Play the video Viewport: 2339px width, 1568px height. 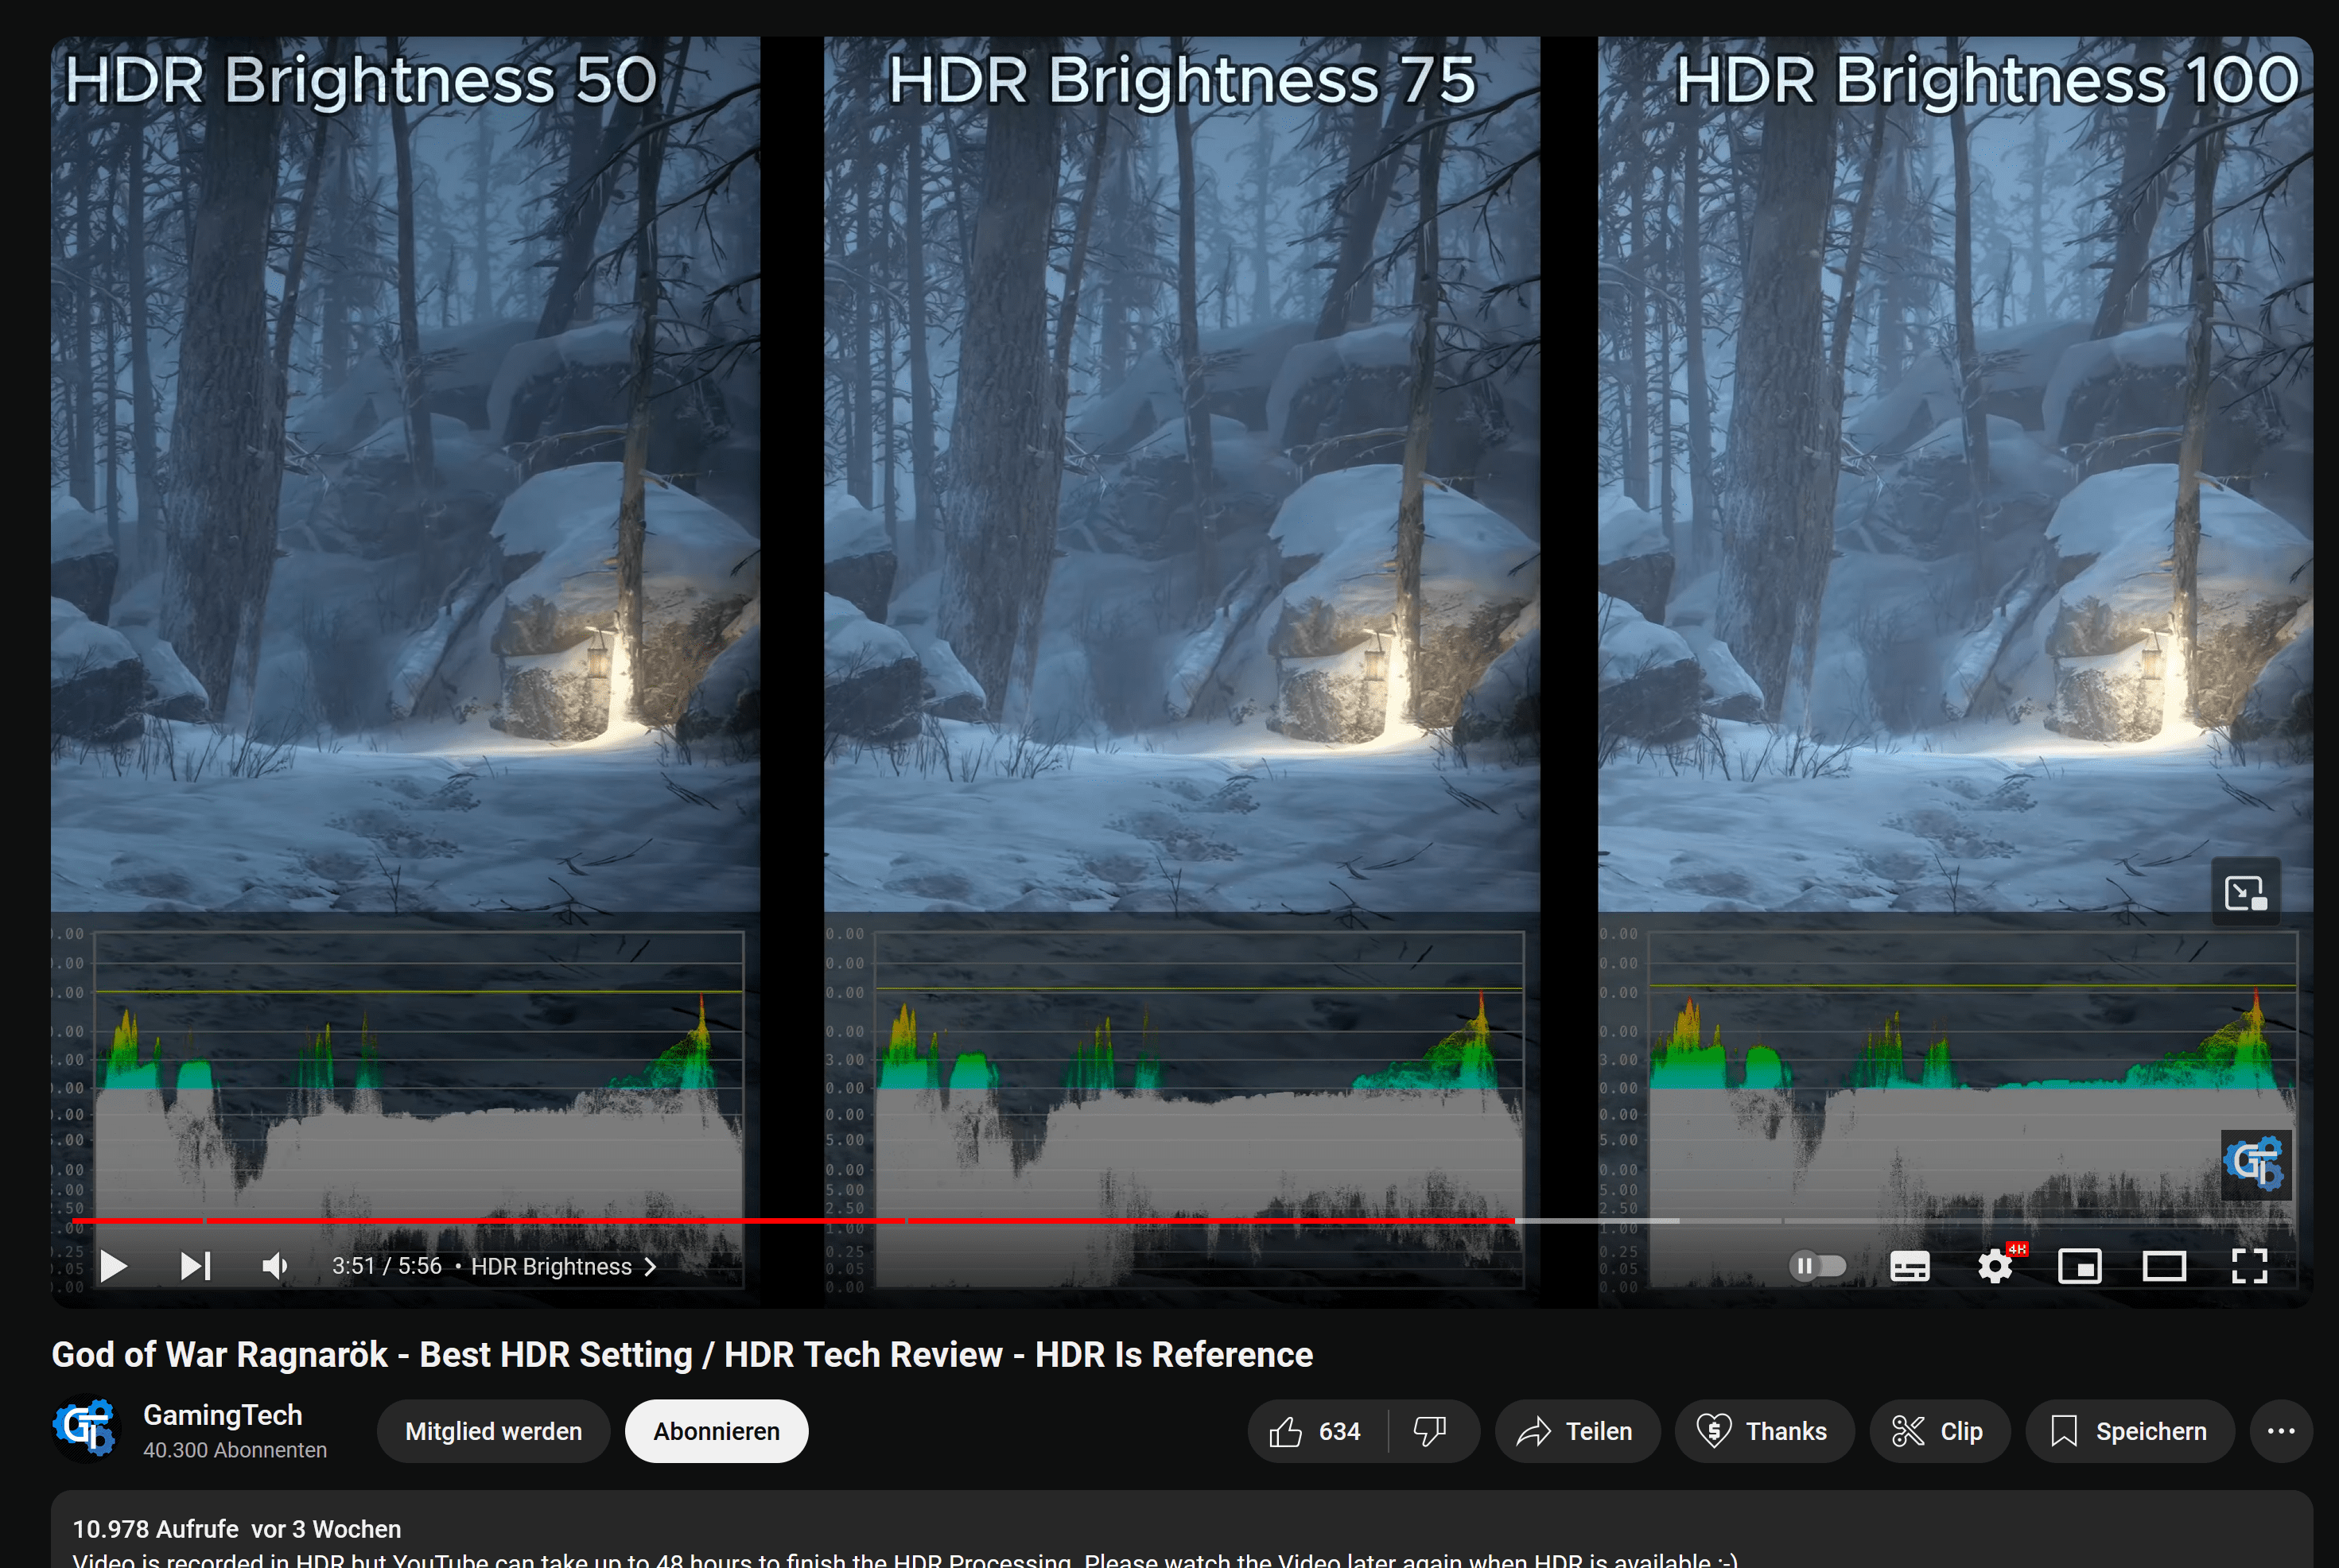click(114, 1266)
